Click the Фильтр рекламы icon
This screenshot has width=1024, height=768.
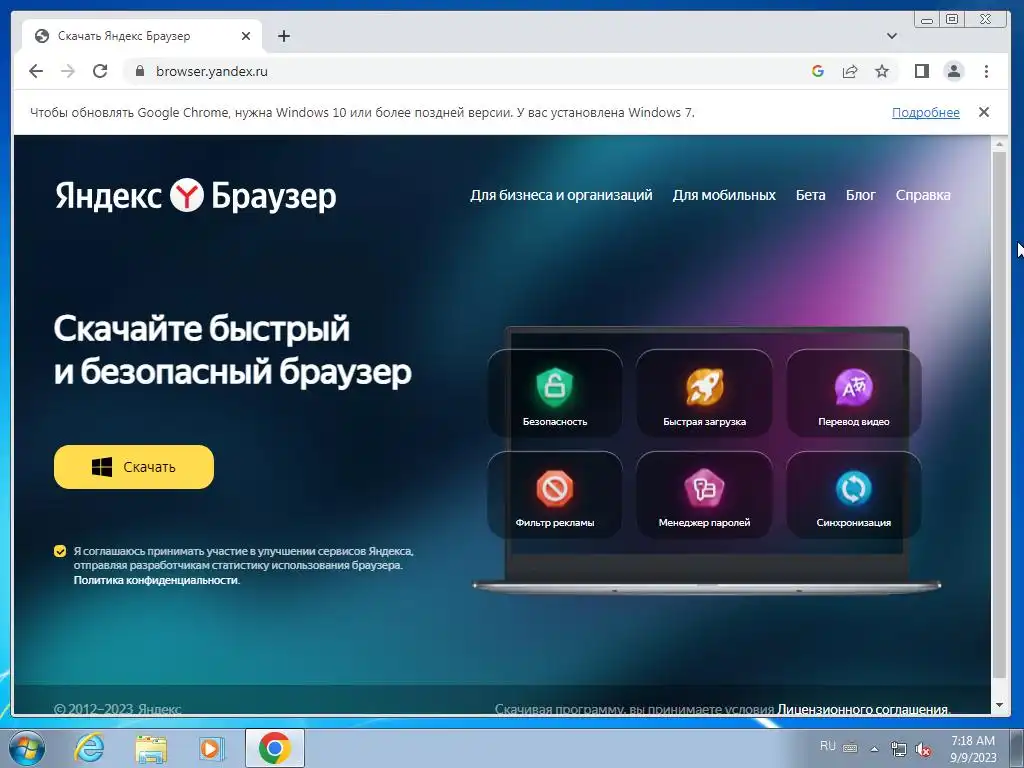(x=554, y=488)
